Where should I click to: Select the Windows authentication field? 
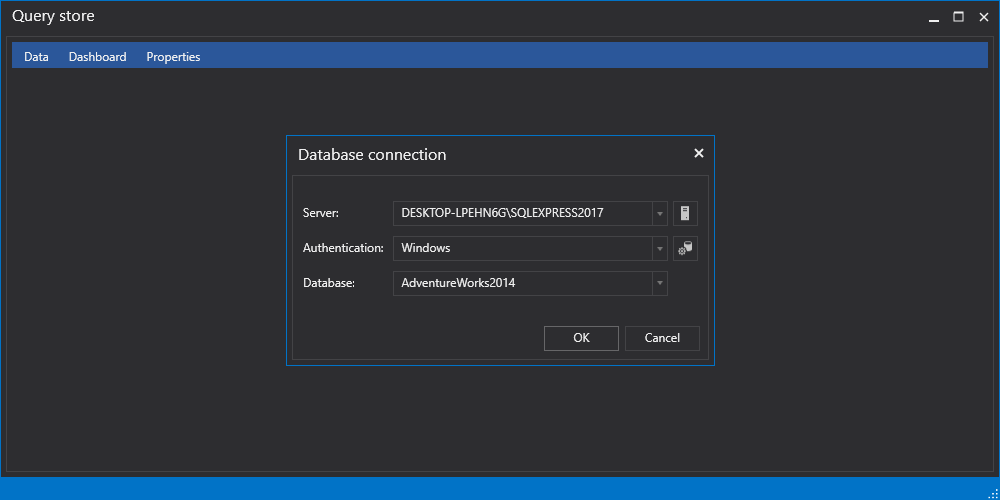point(523,249)
